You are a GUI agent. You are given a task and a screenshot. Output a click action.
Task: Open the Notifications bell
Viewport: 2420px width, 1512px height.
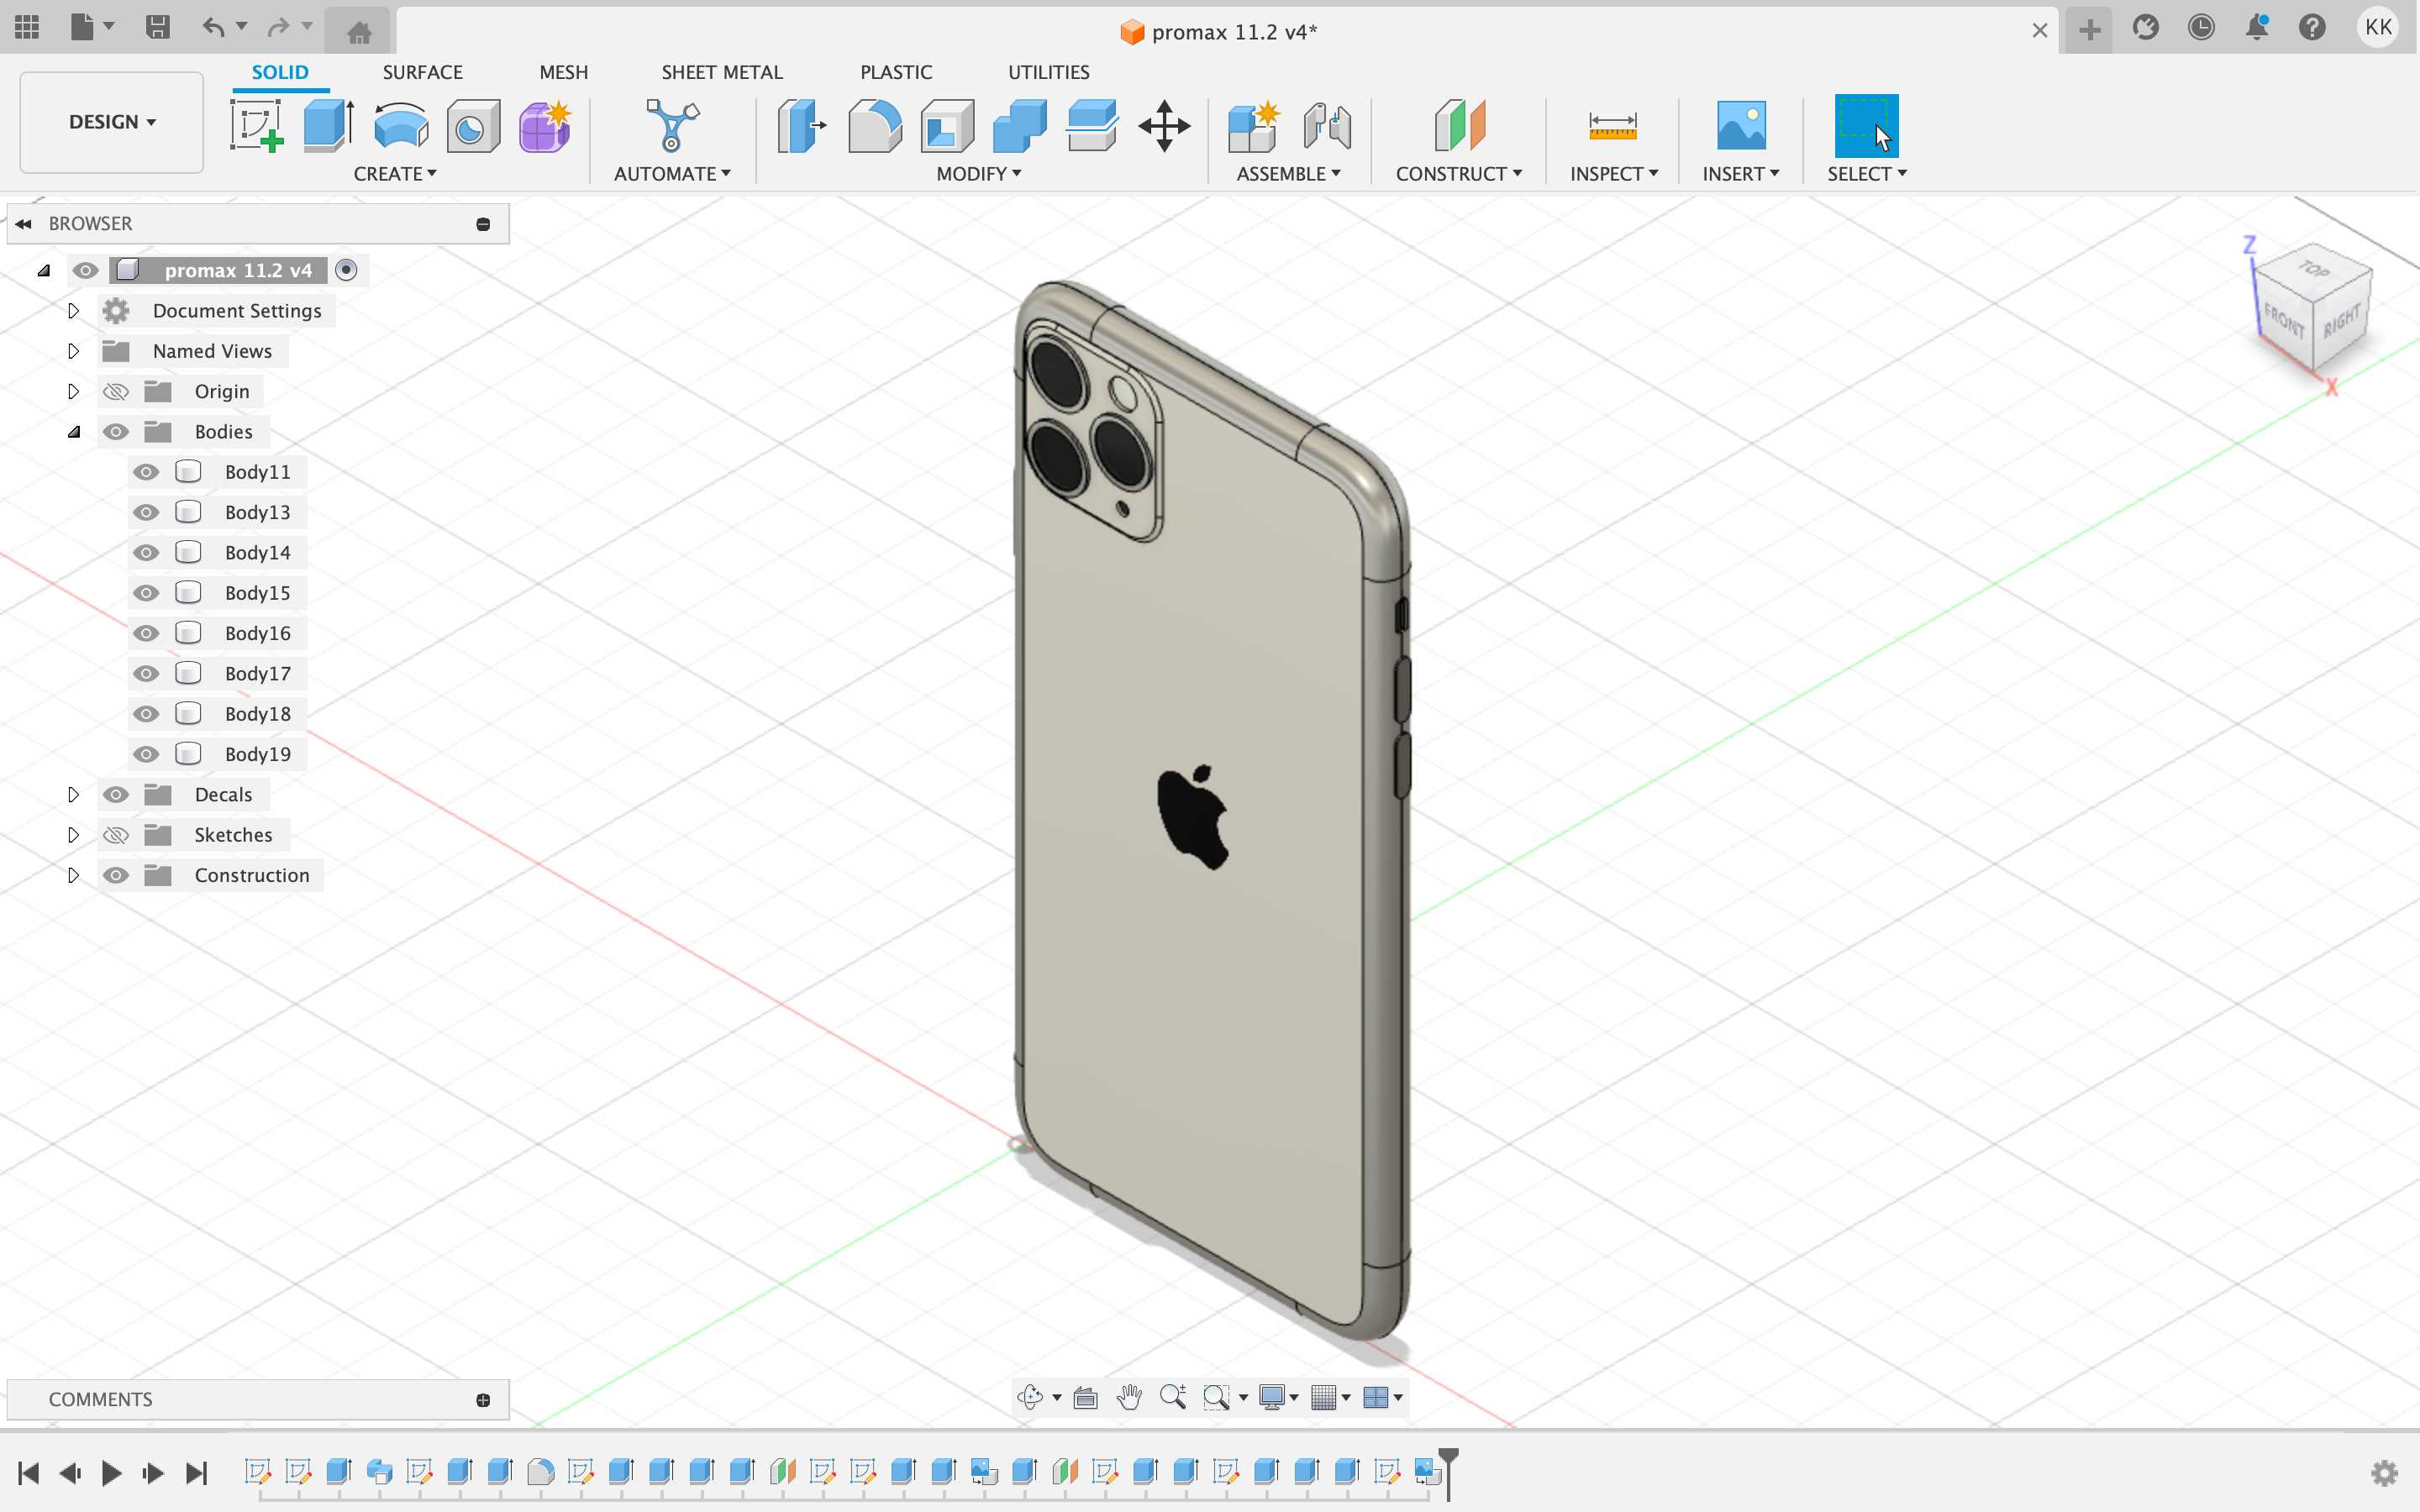click(x=2256, y=27)
